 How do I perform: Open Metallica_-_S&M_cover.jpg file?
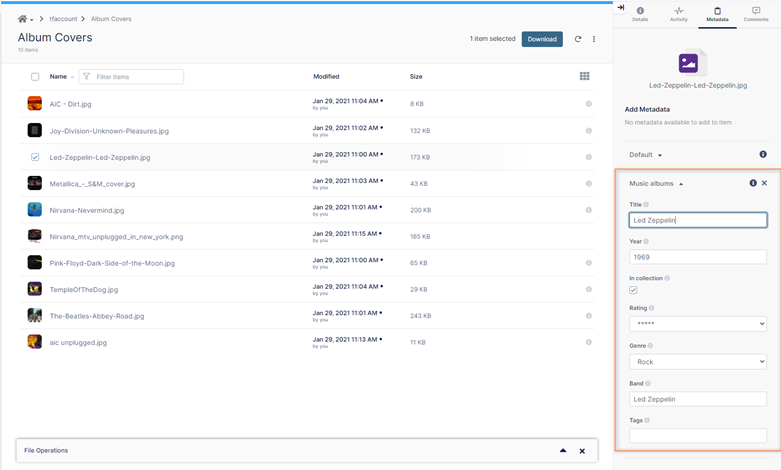tap(92, 184)
